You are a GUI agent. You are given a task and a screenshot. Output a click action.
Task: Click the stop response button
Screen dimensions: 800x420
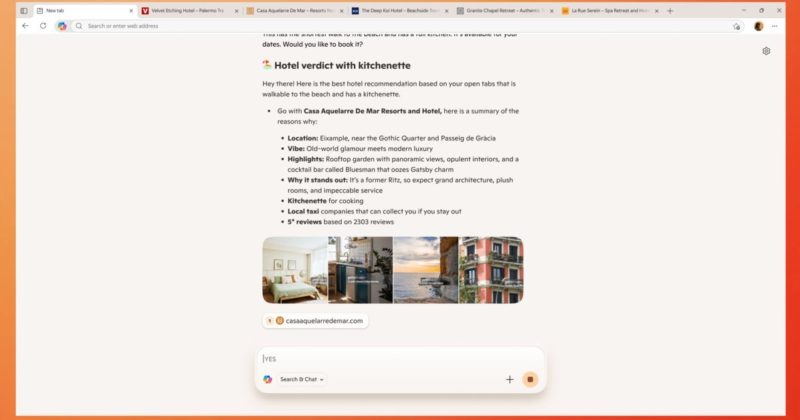[530, 379]
